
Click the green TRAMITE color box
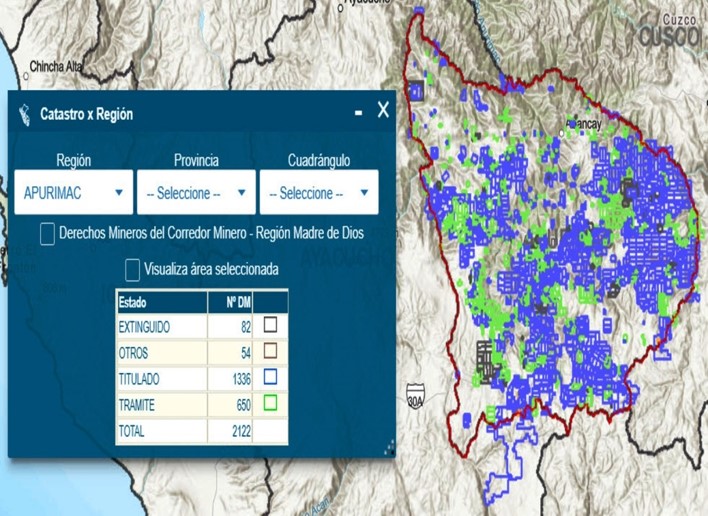coord(270,404)
